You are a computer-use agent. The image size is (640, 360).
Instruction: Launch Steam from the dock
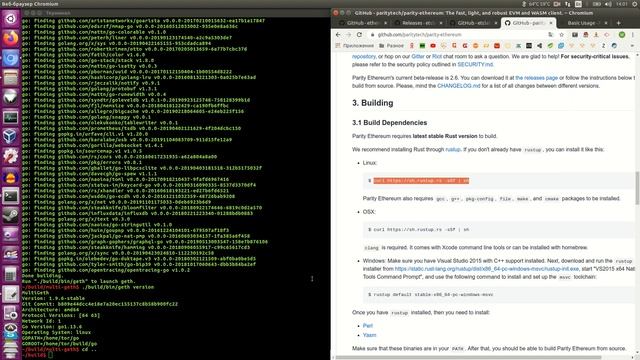tap(11, 216)
